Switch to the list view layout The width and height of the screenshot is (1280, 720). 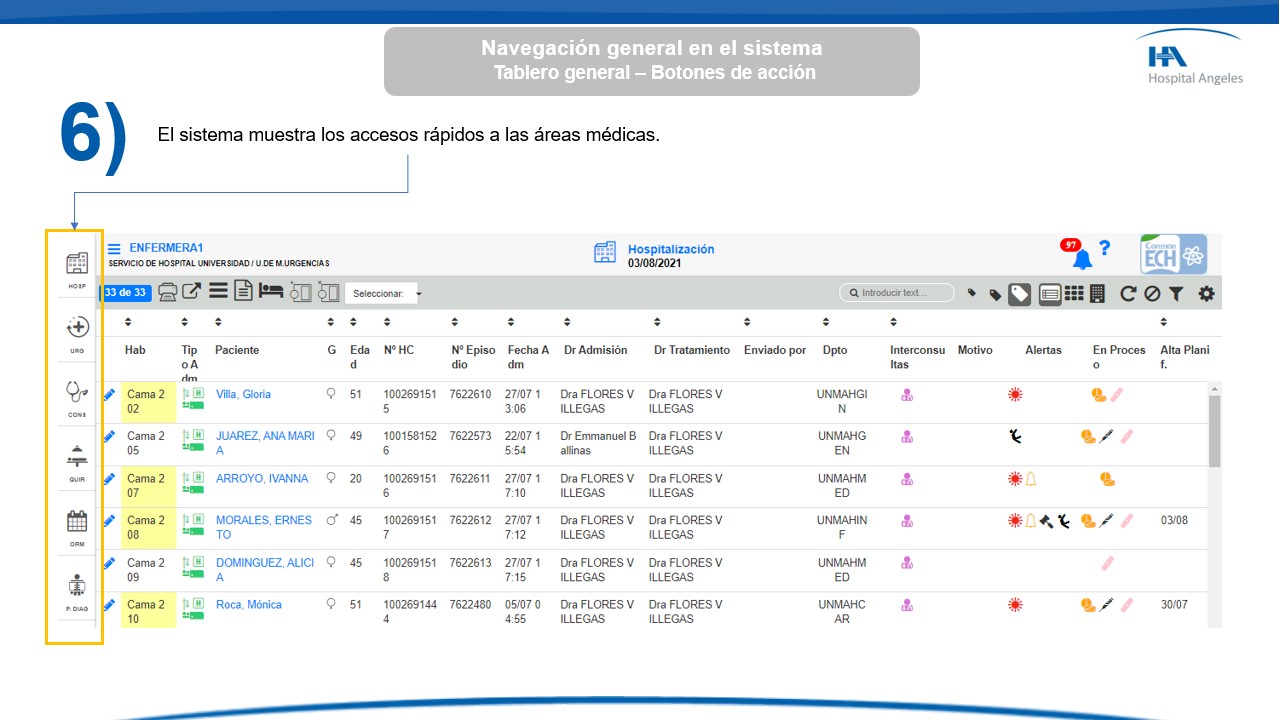pyautogui.click(x=1050, y=293)
